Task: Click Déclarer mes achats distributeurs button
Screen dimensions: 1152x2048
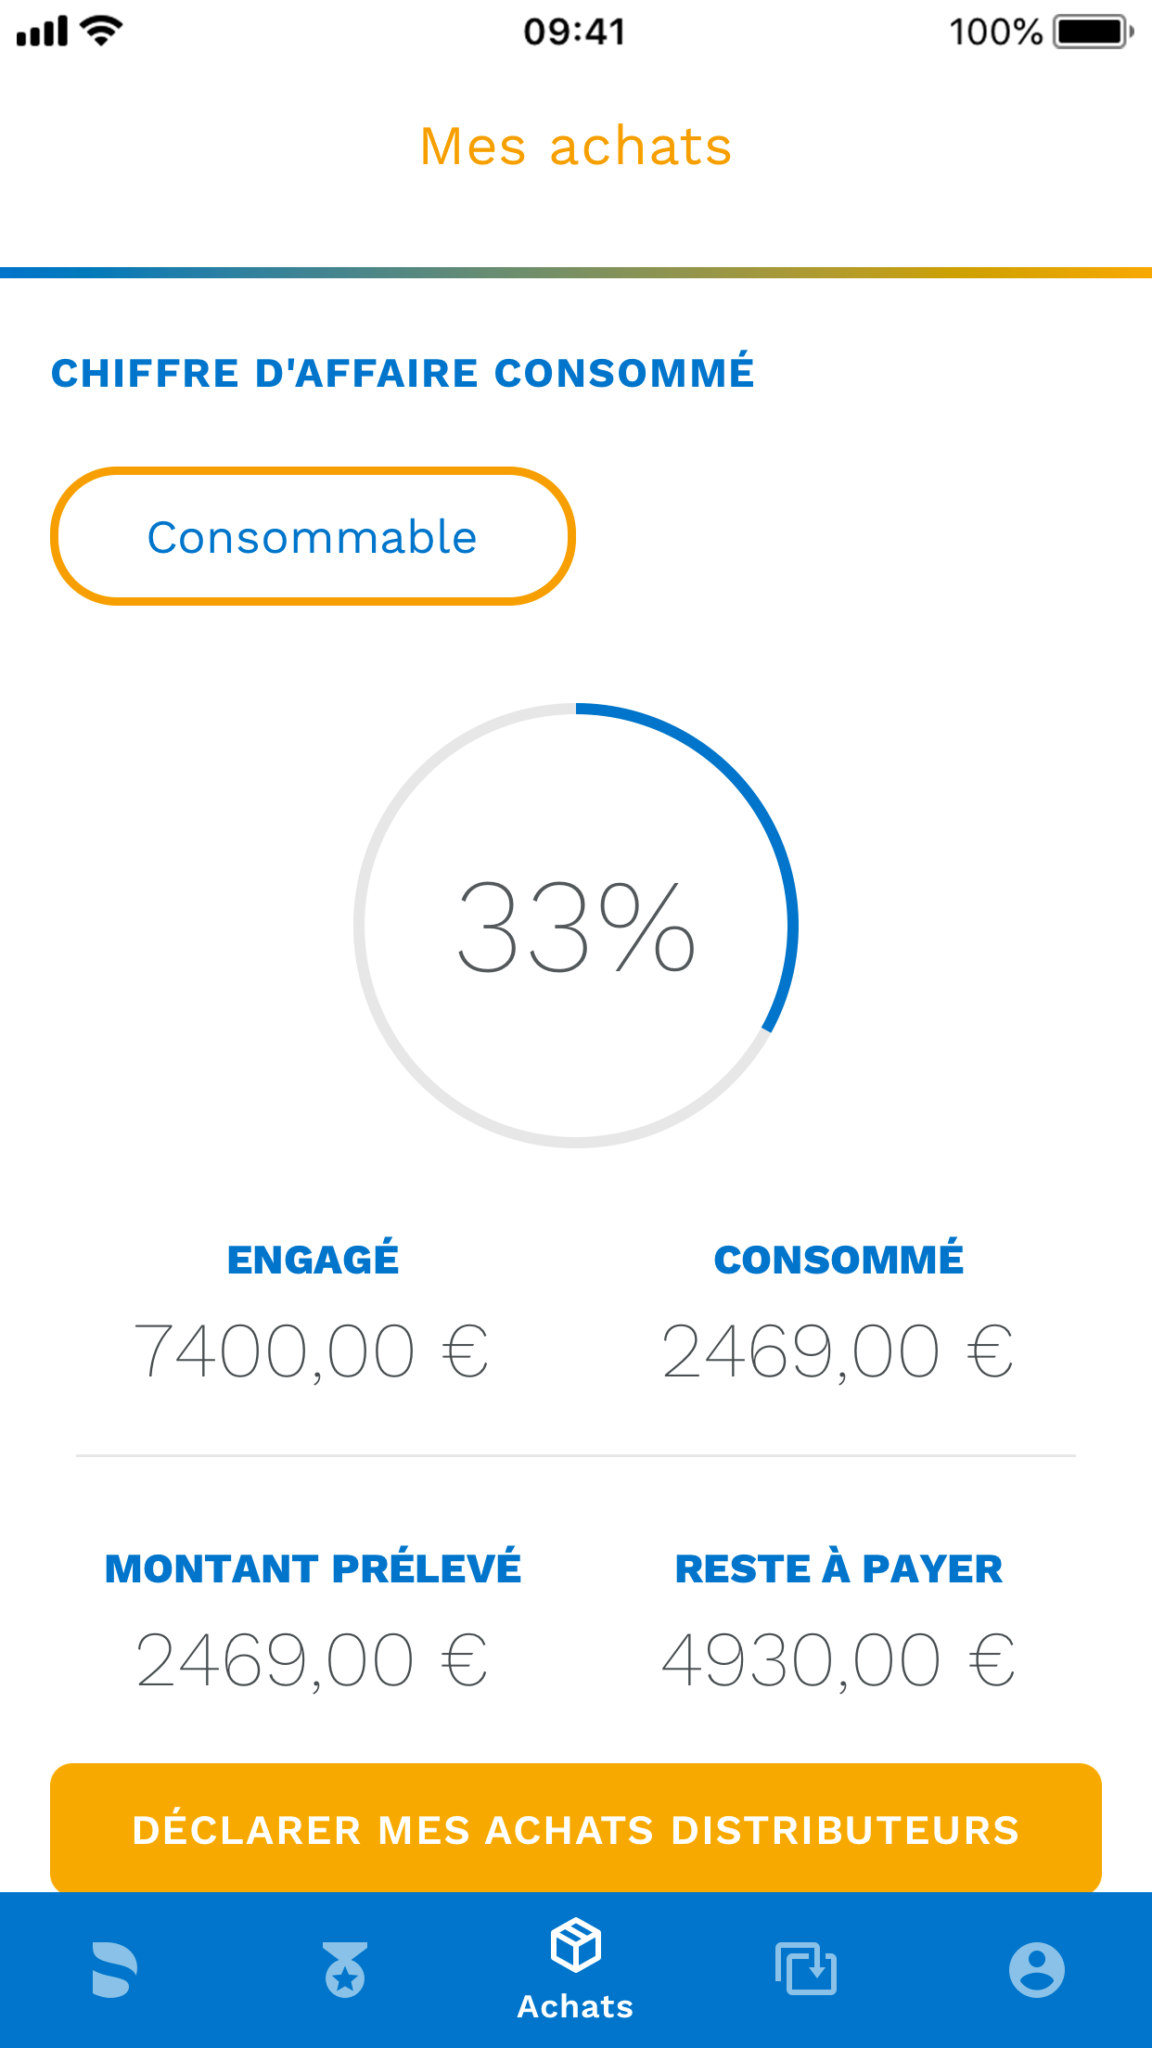Action: click(576, 1828)
